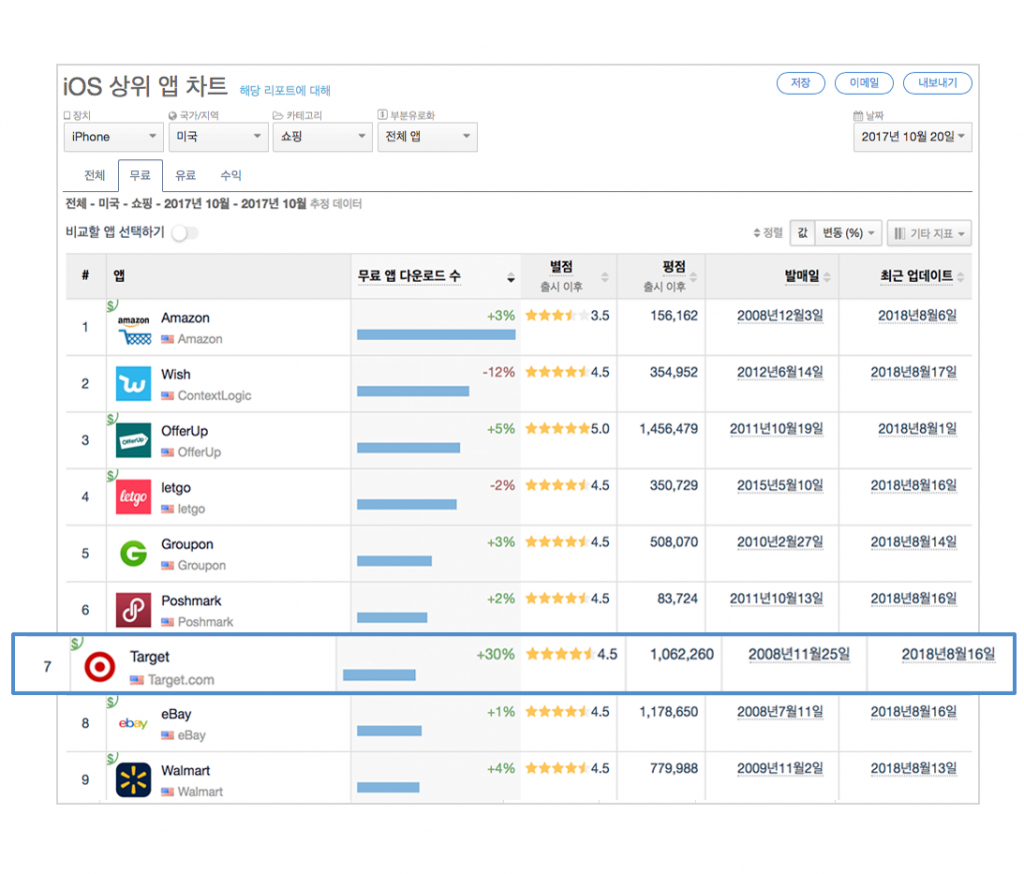Screen dimensions: 1024x874
Task: Click the columns icon in 기타 지표
Action: click(x=900, y=234)
